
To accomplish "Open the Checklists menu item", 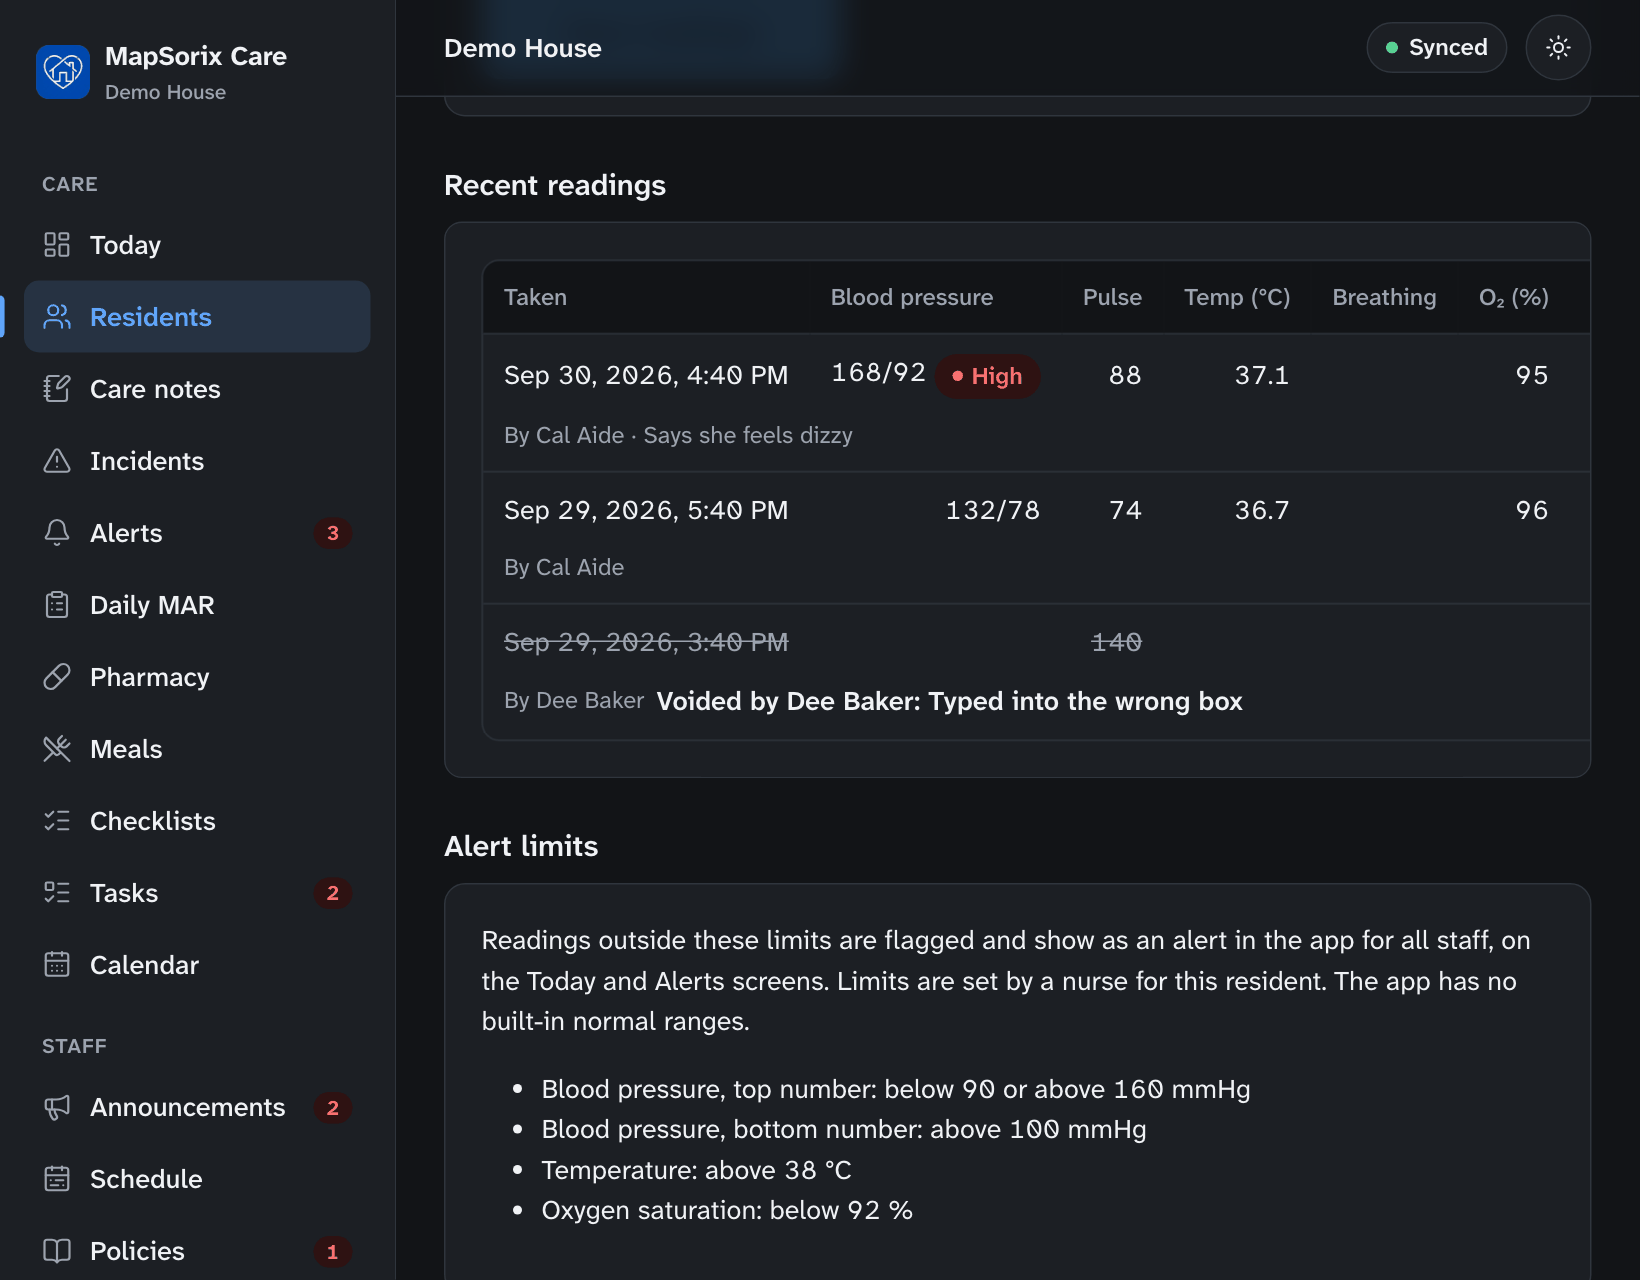I will [x=197, y=821].
